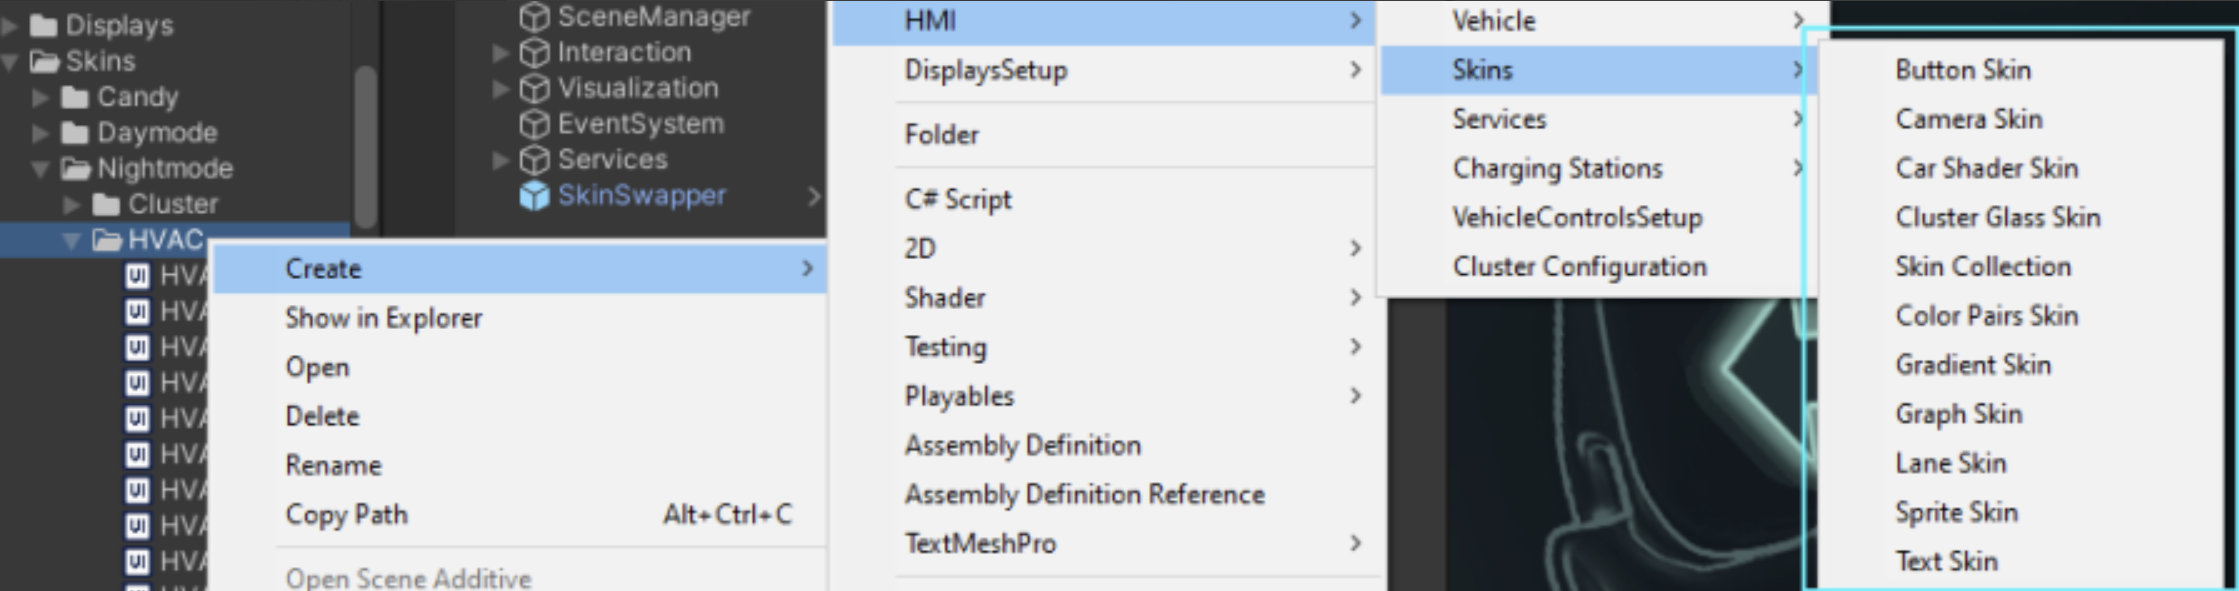This screenshot has height=591, width=2239.
Task: Click the SkinSwapper prefab cube icon
Action: pos(535,196)
